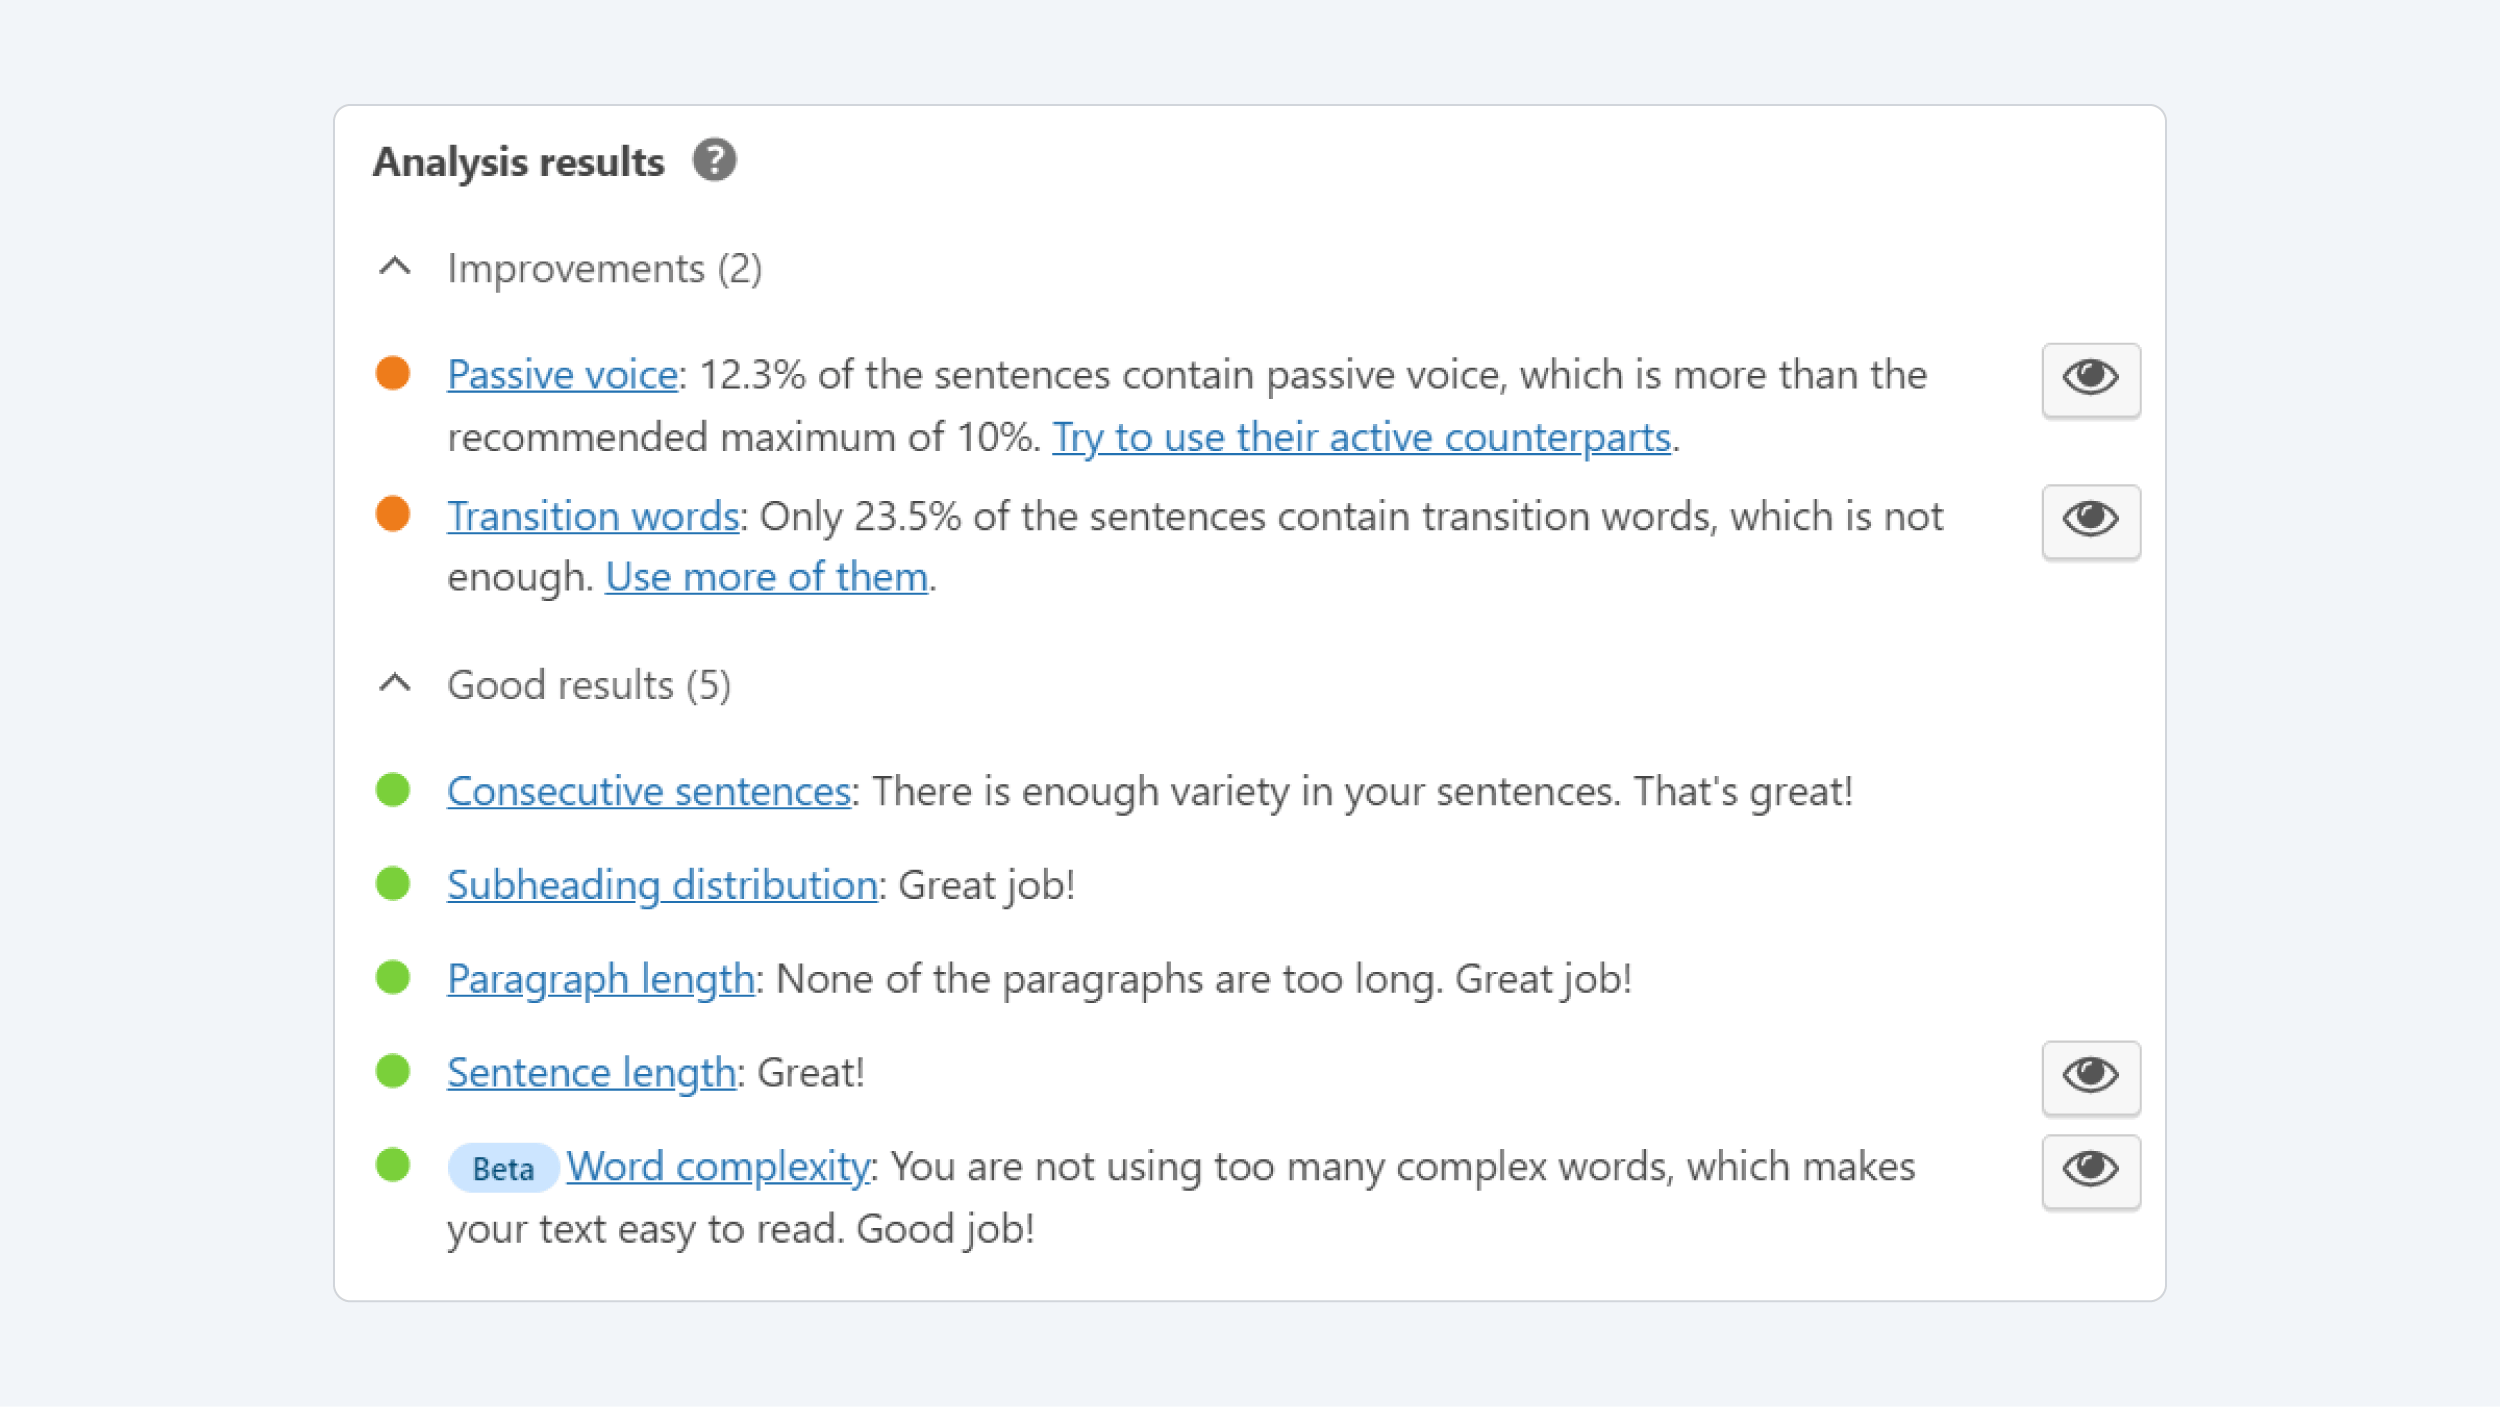The height and width of the screenshot is (1407, 2500).
Task: Click the Beta badge next to Word complexity
Action: tap(502, 1167)
